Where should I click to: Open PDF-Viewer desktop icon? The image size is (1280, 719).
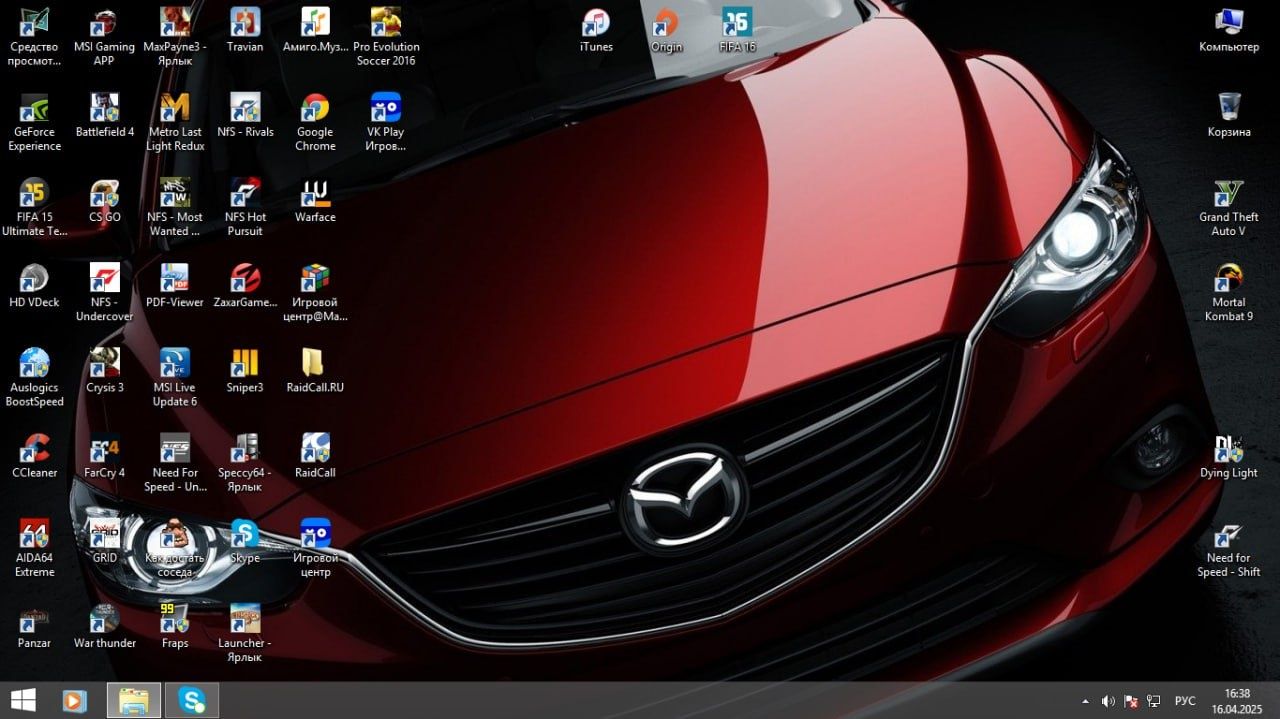coord(175,285)
